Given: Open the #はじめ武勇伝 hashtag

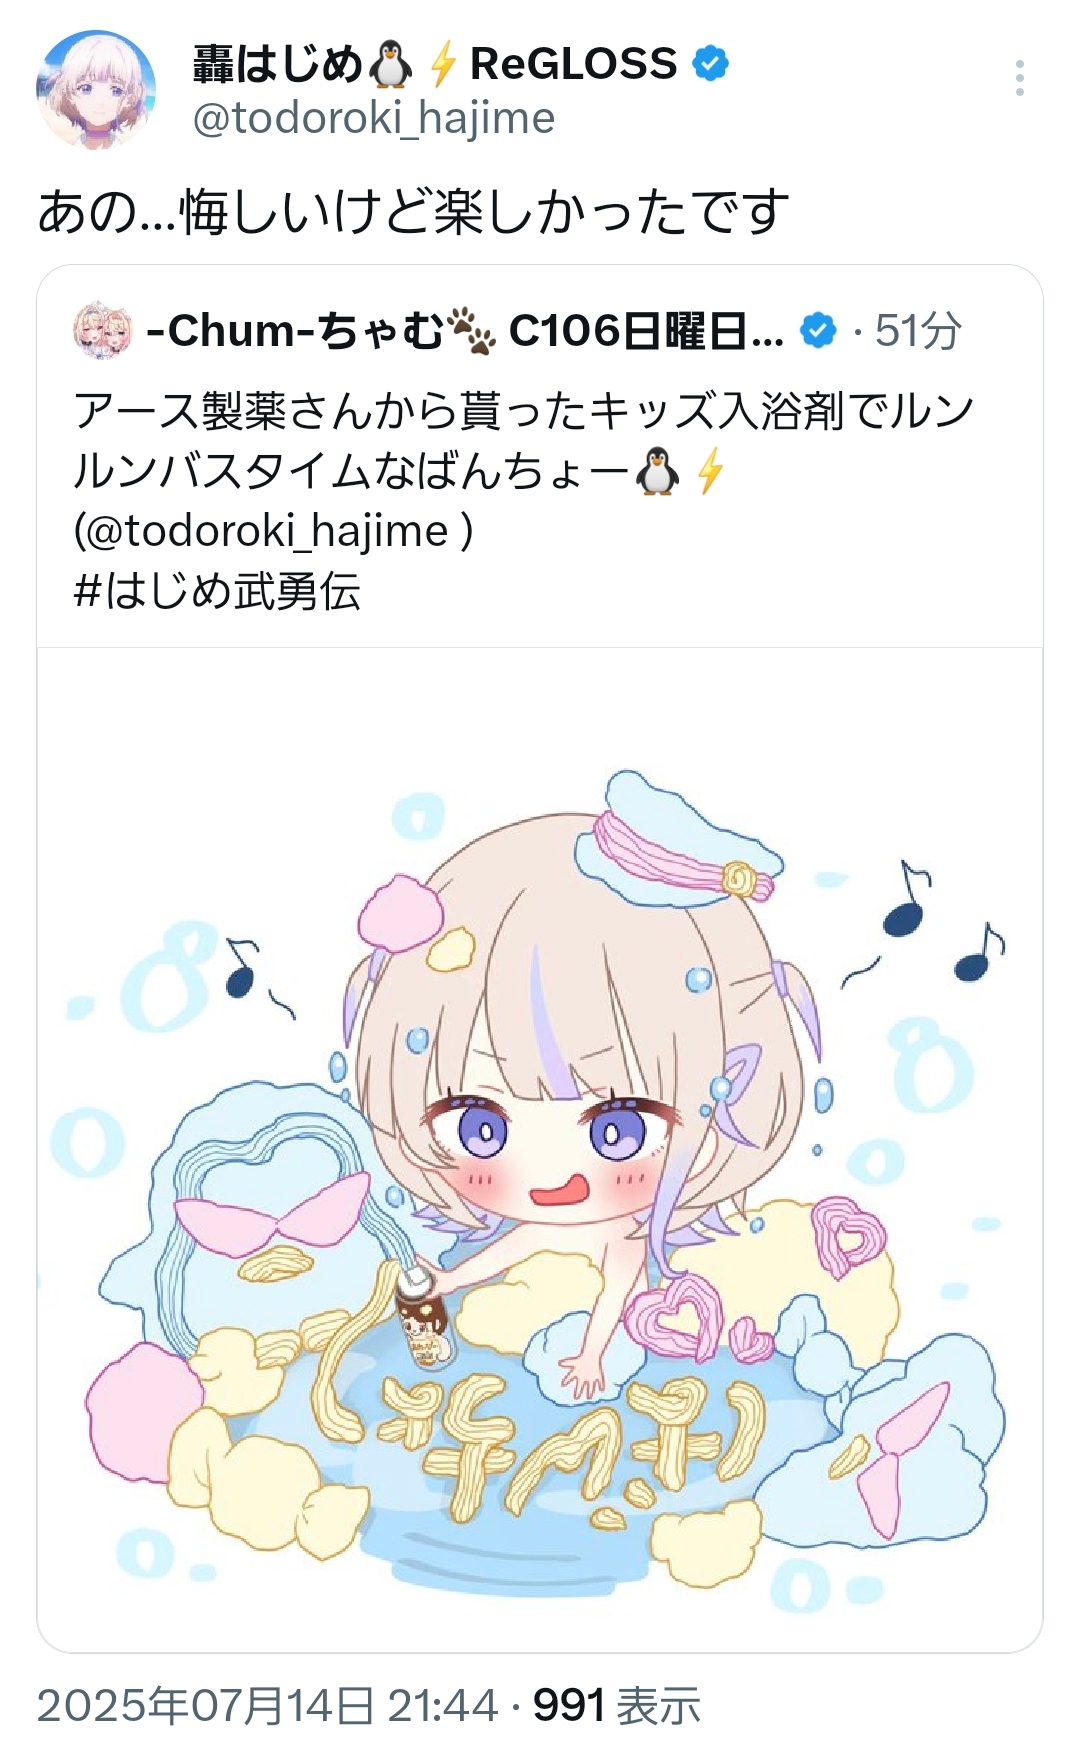Looking at the screenshot, I should tap(217, 591).
